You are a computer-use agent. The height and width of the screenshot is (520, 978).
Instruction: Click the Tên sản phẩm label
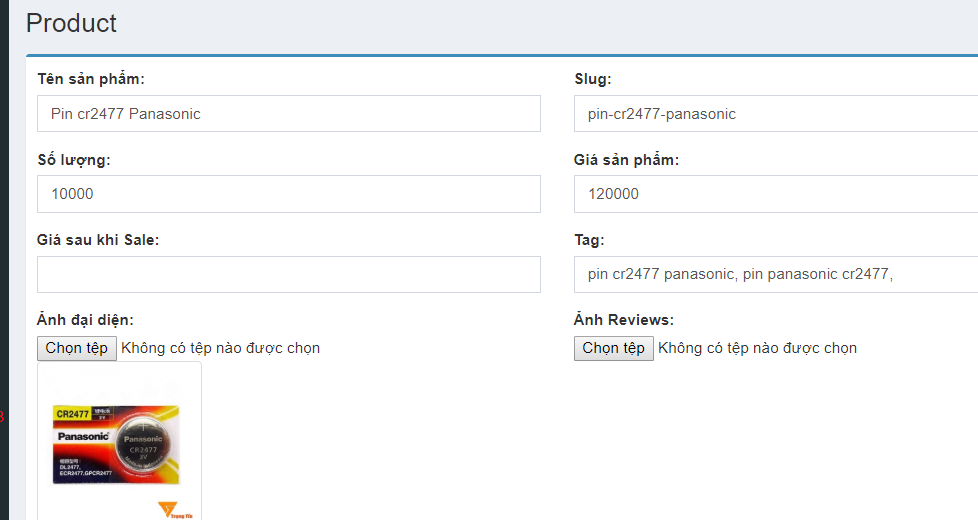coord(90,79)
